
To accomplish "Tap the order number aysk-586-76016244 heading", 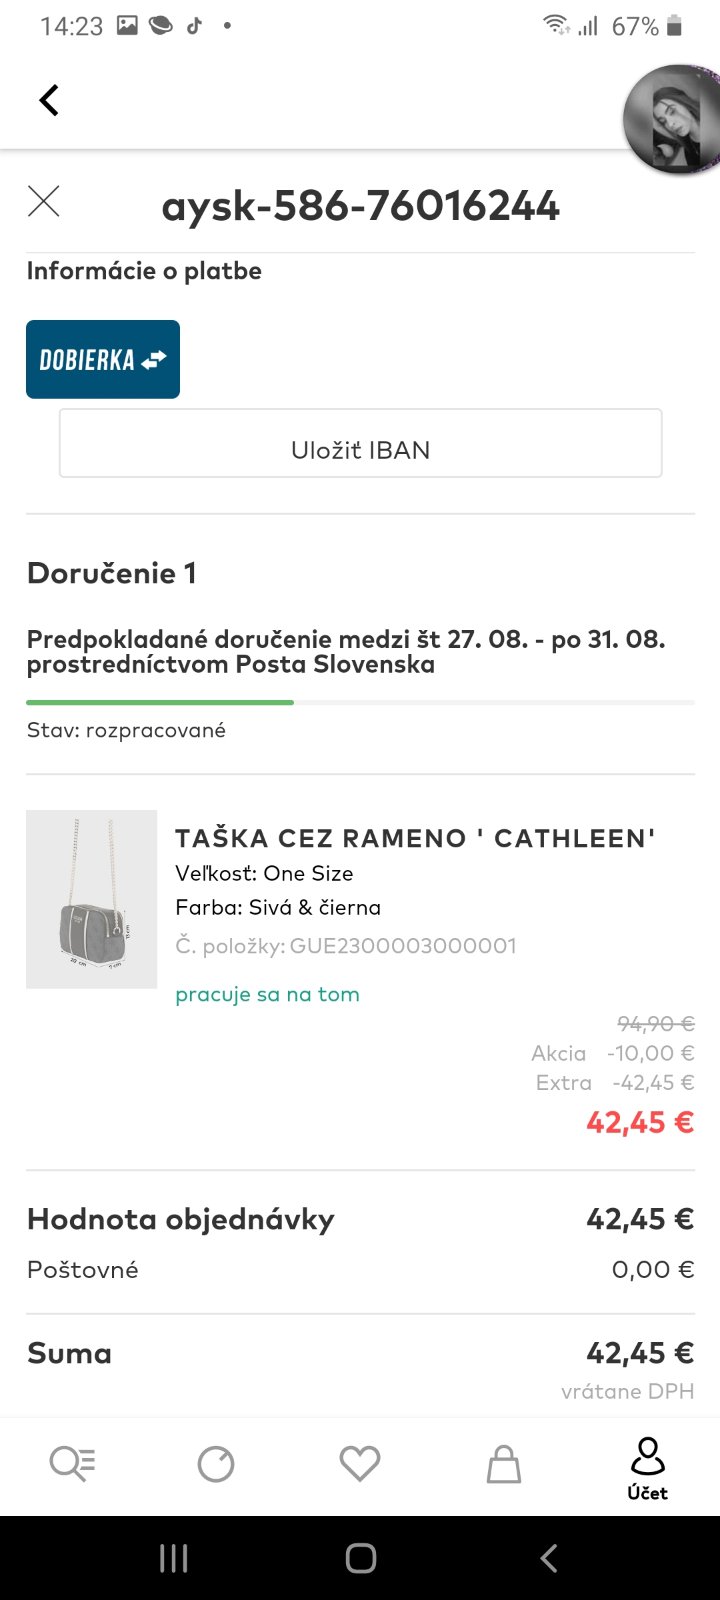I will [x=360, y=206].
